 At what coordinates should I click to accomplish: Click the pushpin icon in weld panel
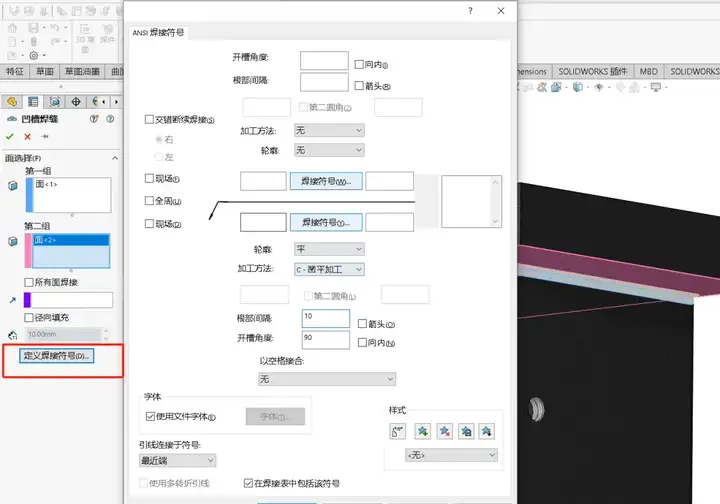pos(44,137)
